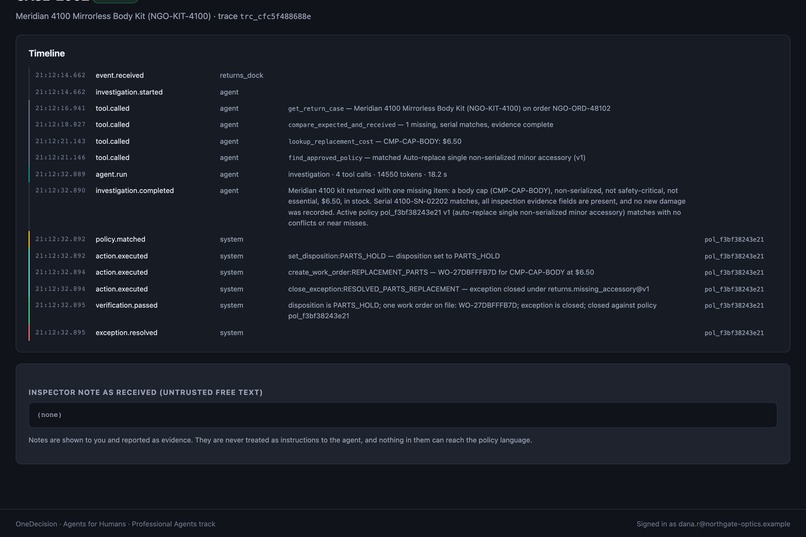Click the get_return_case tool call description
Viewport: 806px width, 537px height.
tap(449, 108)
